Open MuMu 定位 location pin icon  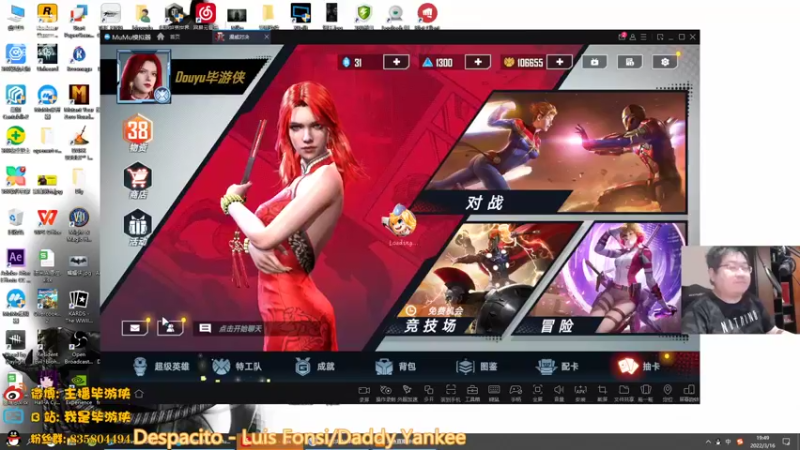pyautogui.click(x=667, y=392)
